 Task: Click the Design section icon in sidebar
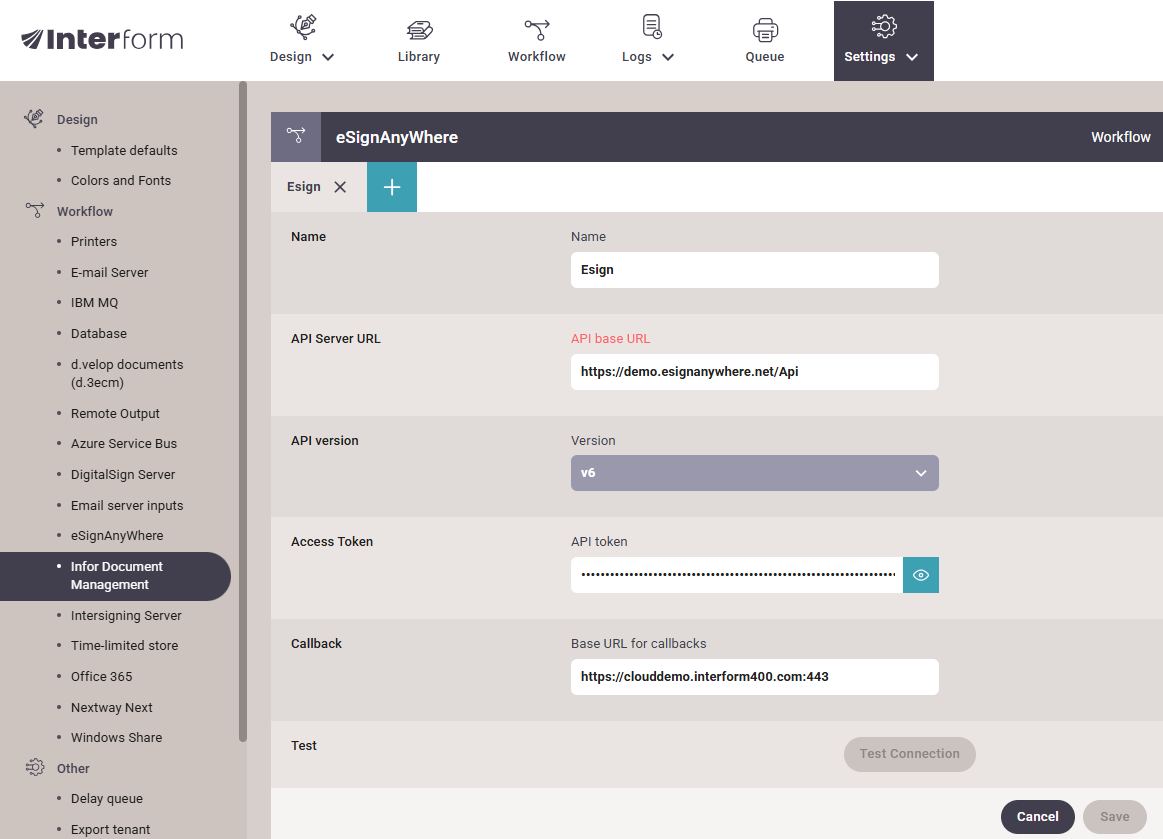click(x=34, y=119)
